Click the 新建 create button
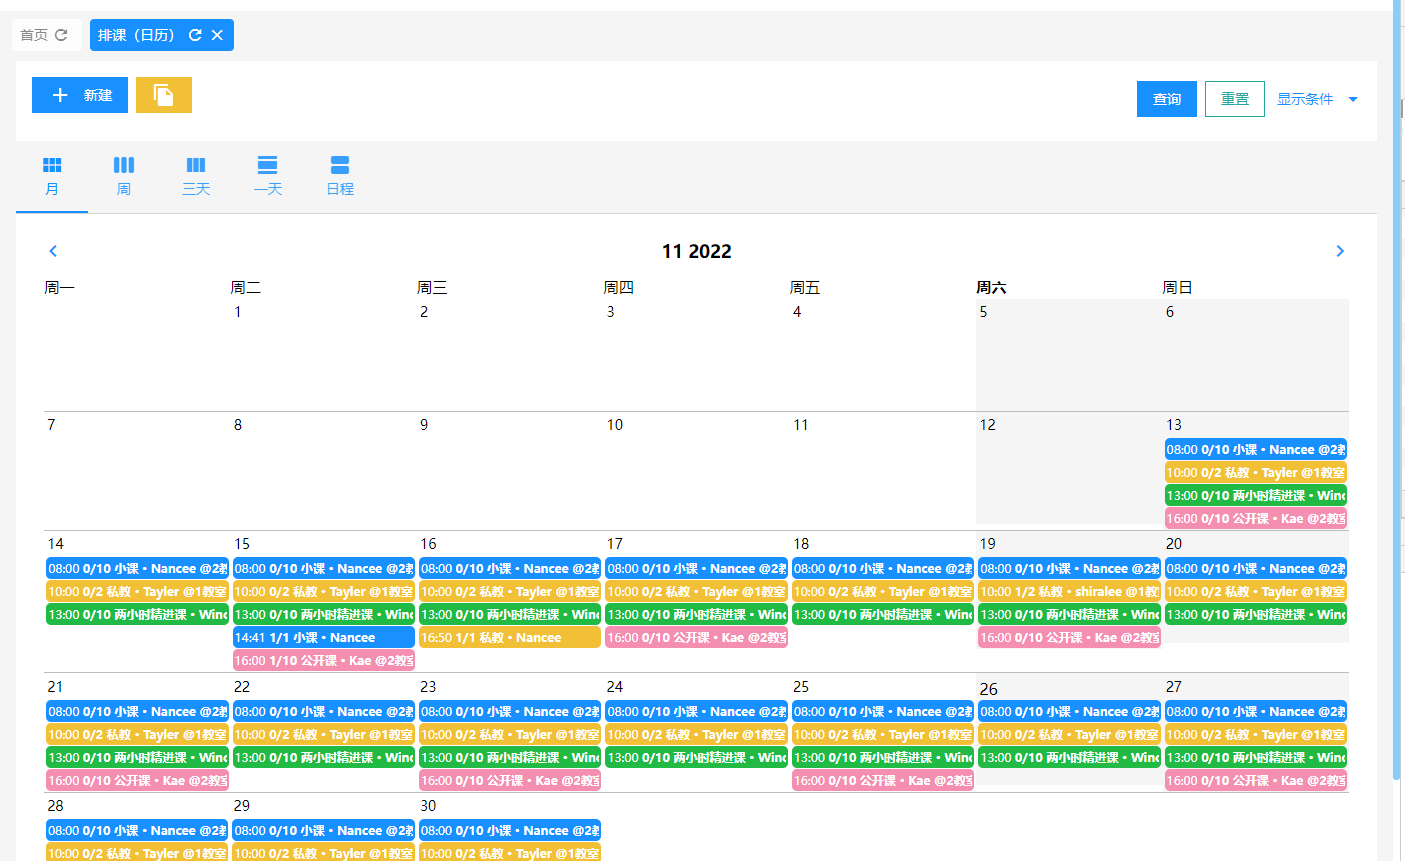The image size is (1405, 861). (x=80, y=95)
